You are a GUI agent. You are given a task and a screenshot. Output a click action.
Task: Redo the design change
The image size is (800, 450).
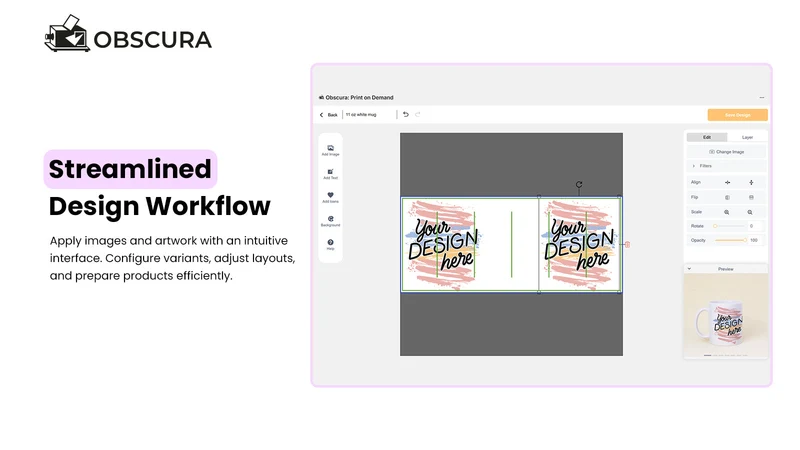(418, 114)
